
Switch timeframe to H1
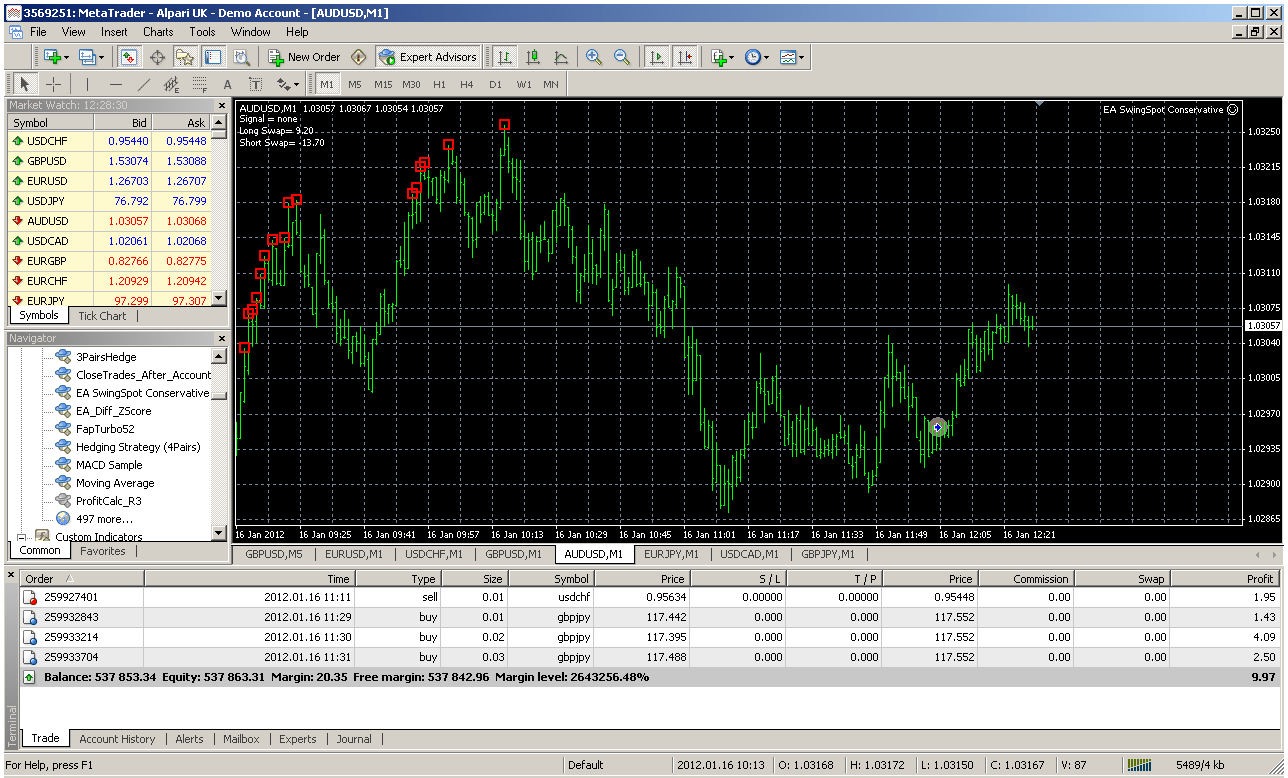pyautogui.click(x=439, y=84)
